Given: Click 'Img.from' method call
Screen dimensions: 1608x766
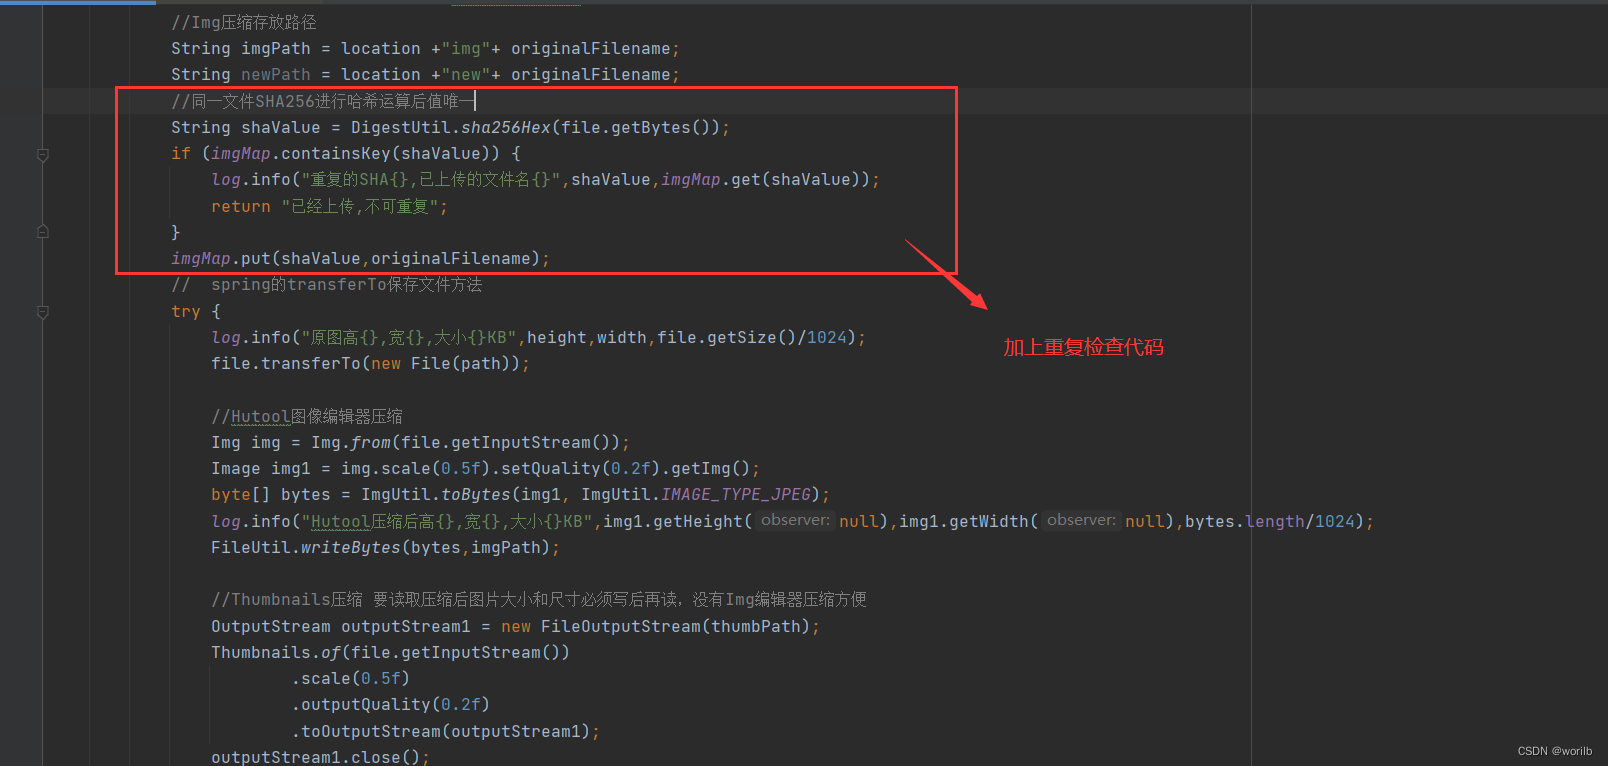Looking at the screenshot, I should tap(351, 442).
